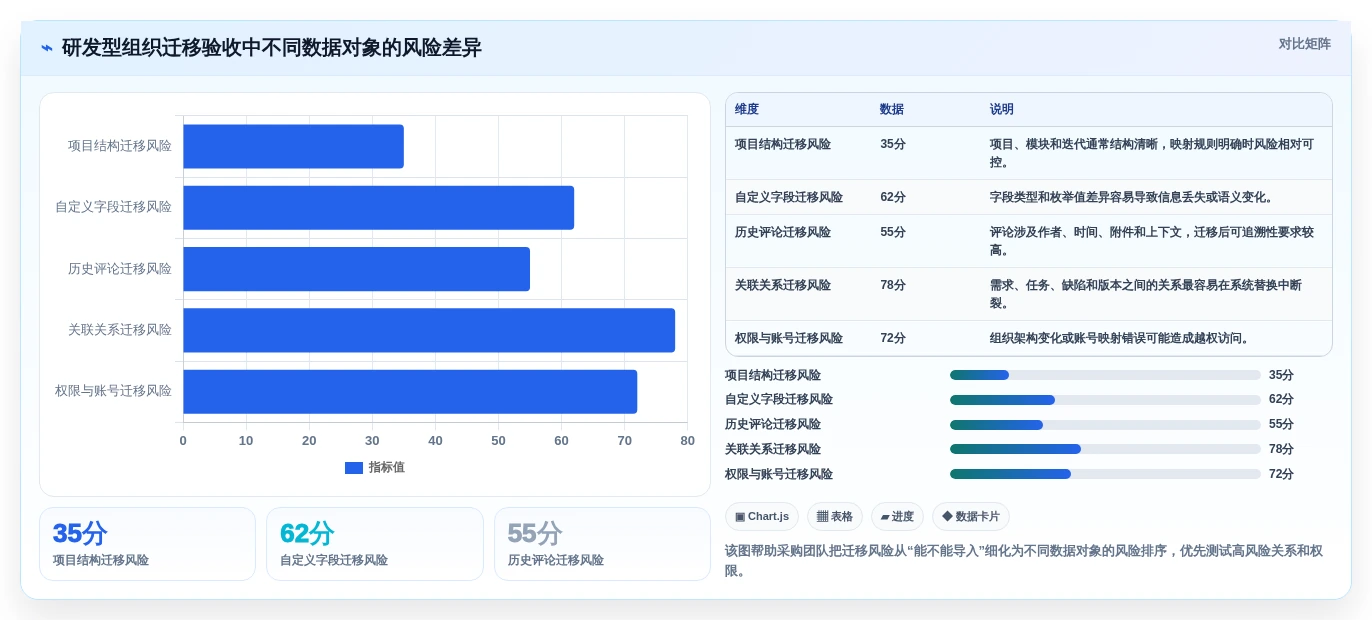1372x620 pixels.
Task: Open the 35分 项目结构迁移风险 card
Action: click(147, 544)
